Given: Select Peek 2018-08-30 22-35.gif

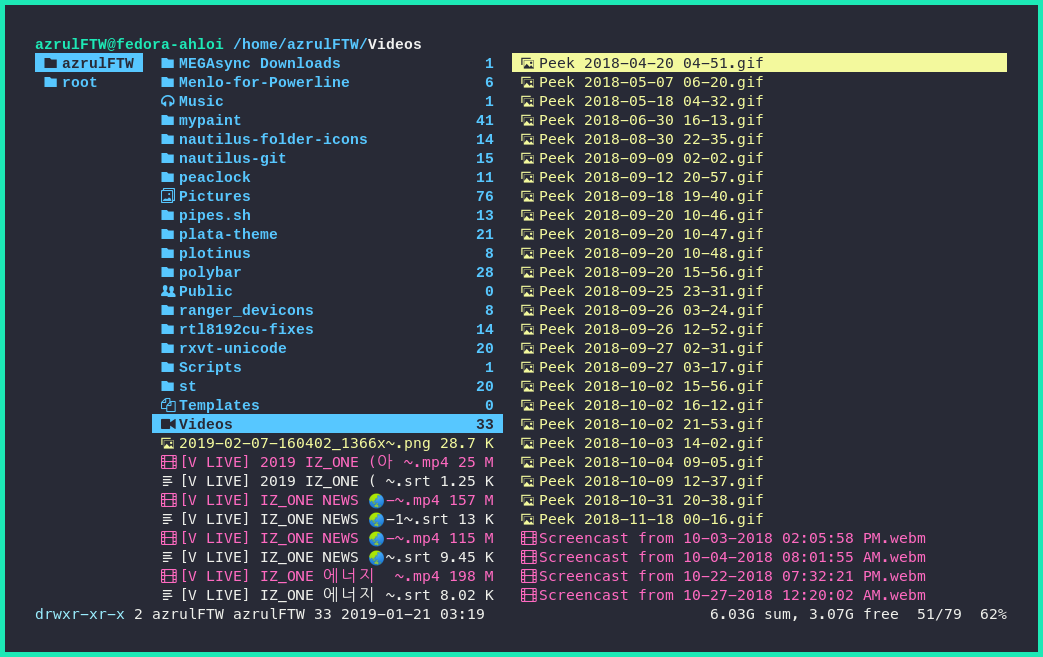Looking at the screenshot, I should tap(759, 140).
